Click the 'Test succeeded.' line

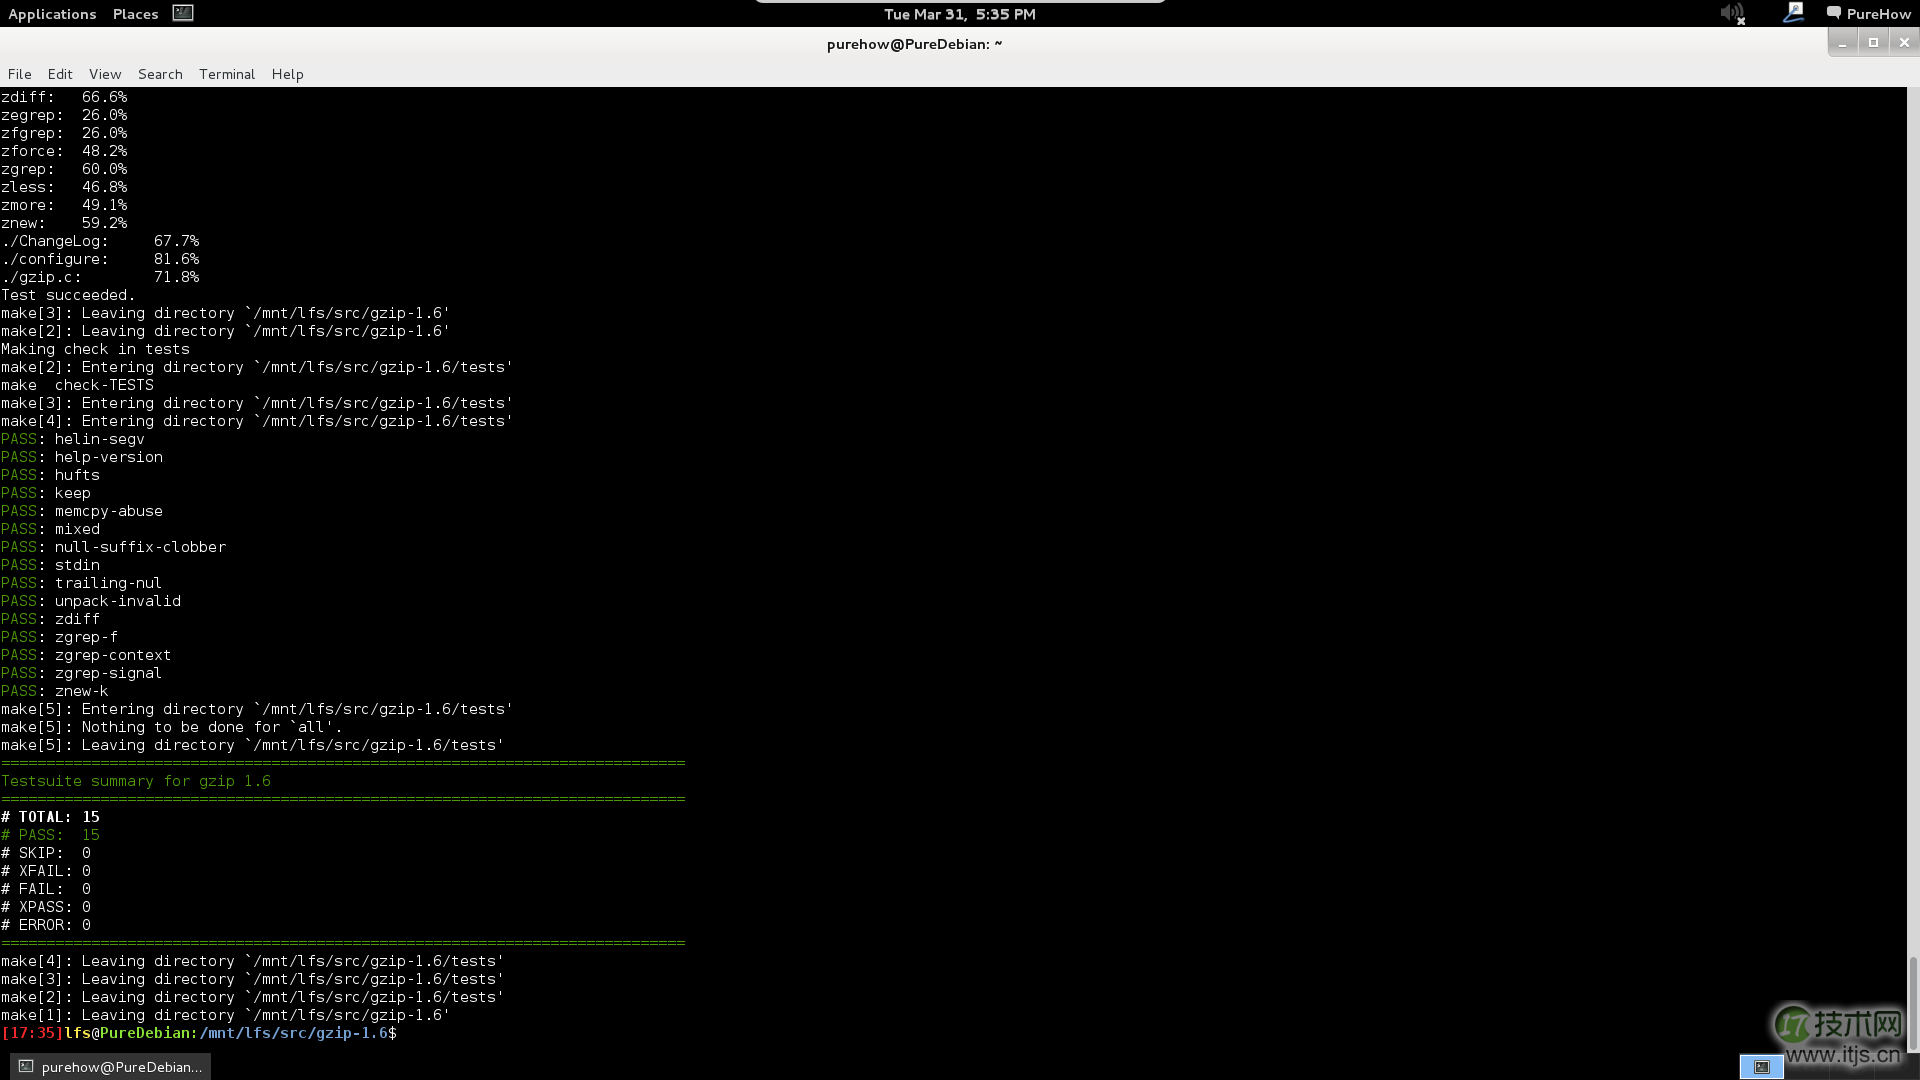(68, 295)
